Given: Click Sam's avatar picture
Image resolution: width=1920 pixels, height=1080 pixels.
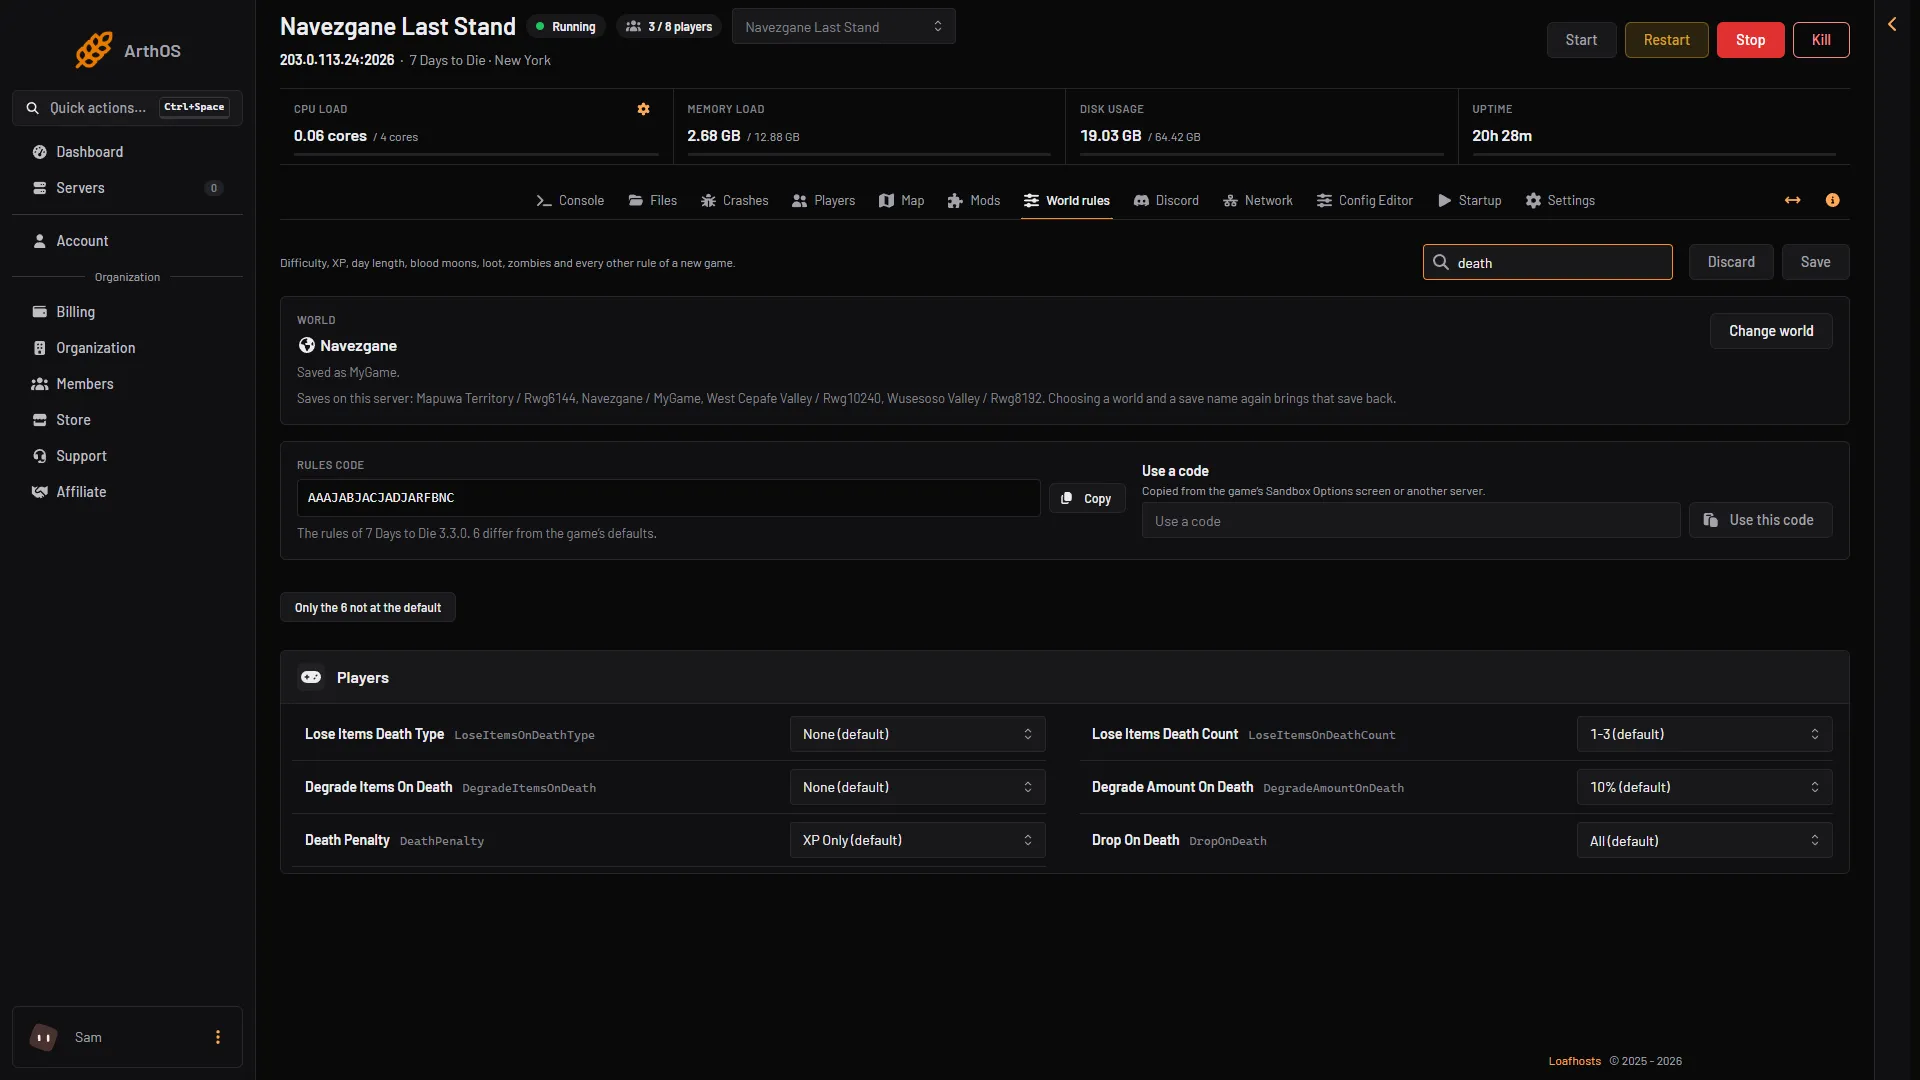Looking at the screenshot, I should click(x=44, y=1037).
